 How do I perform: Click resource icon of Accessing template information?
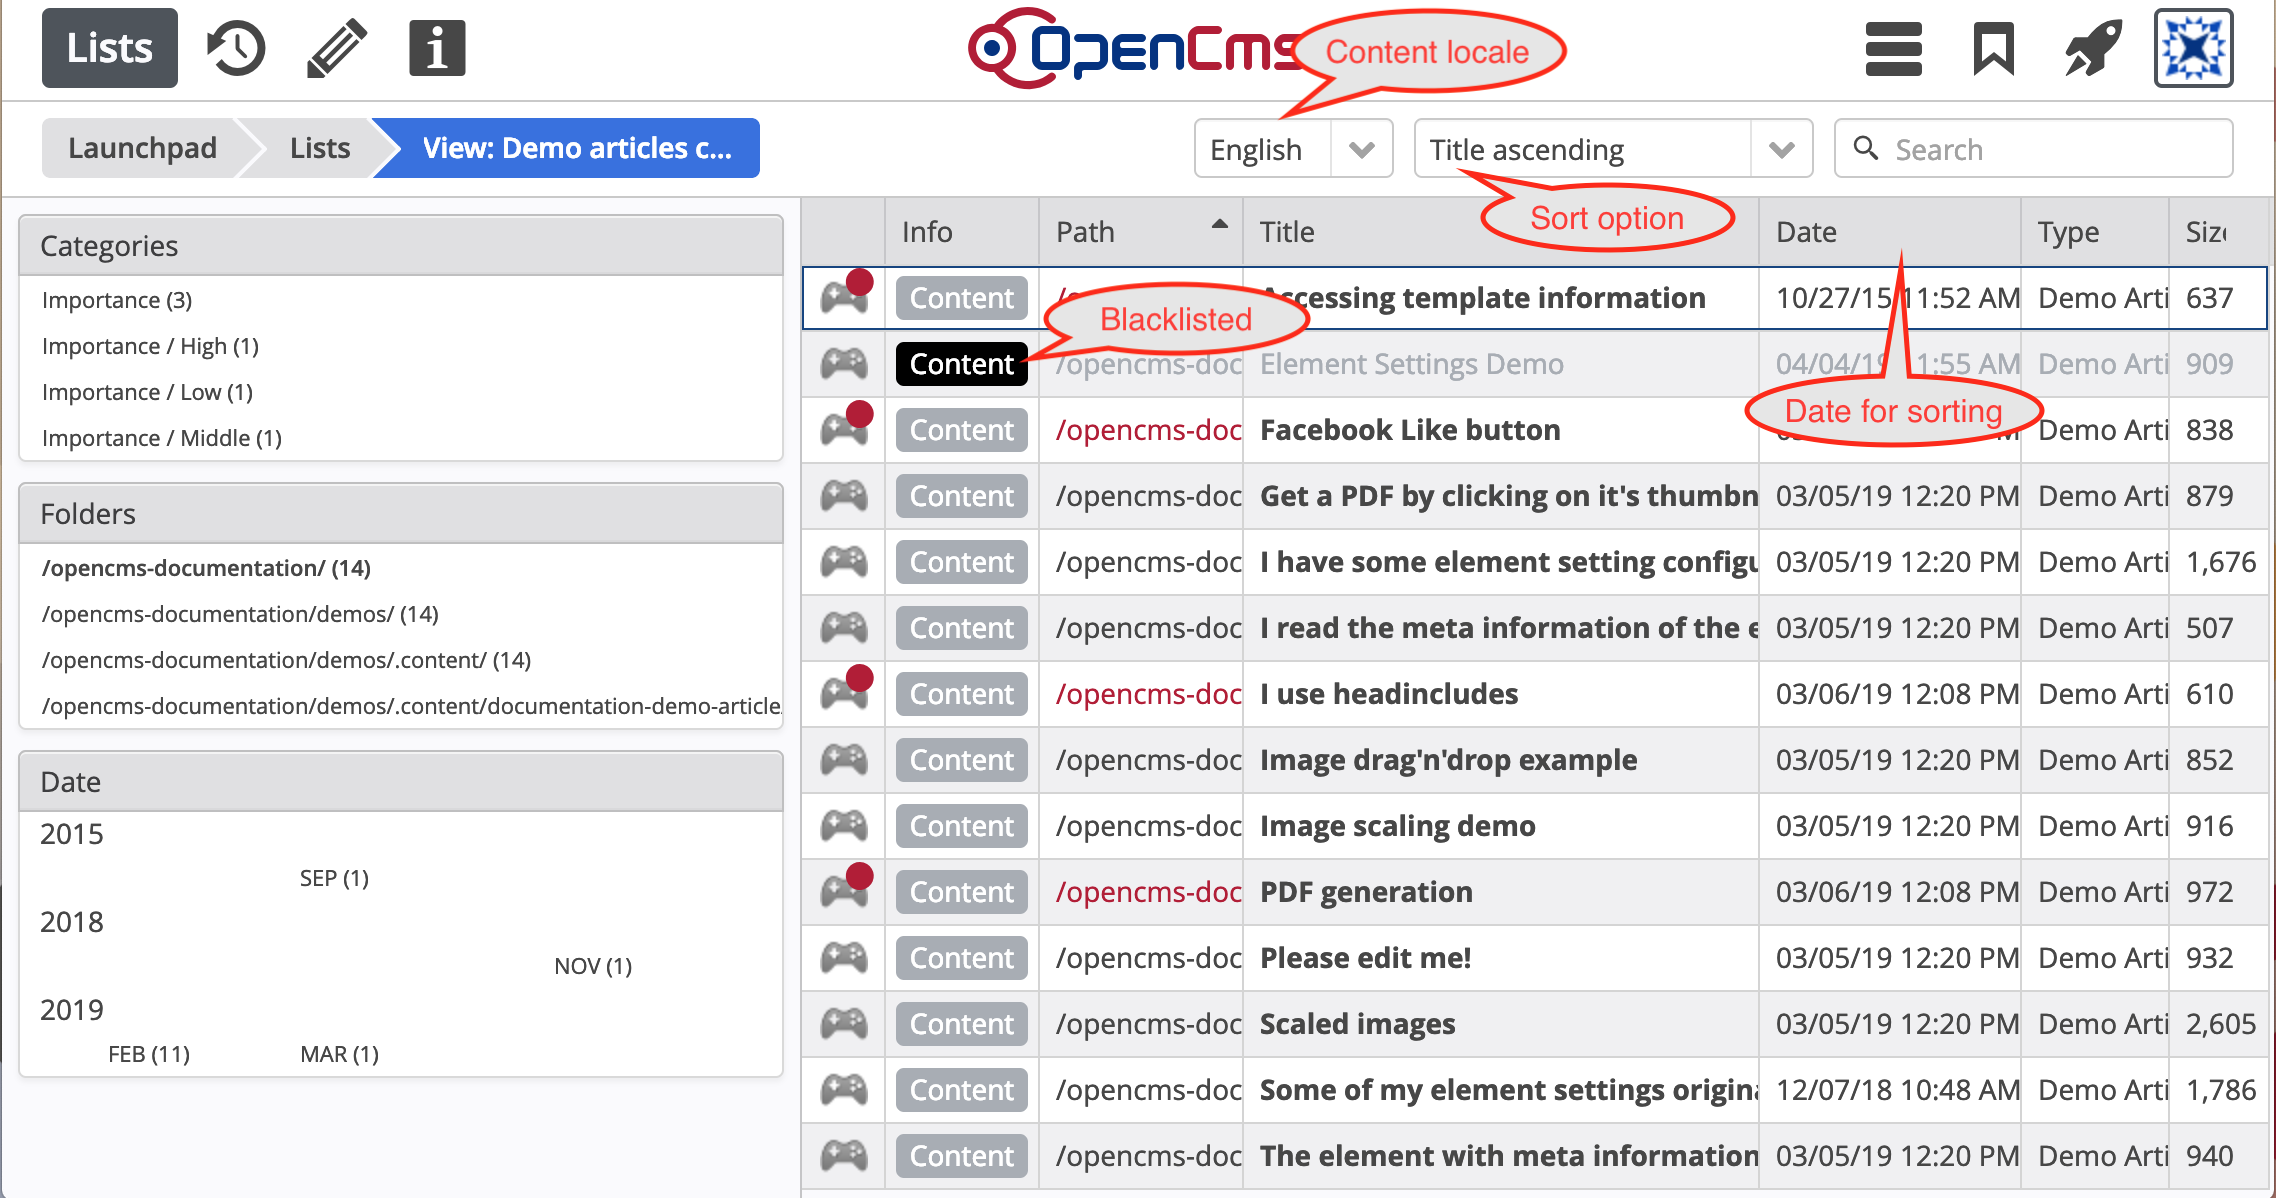tap(844, 297)
